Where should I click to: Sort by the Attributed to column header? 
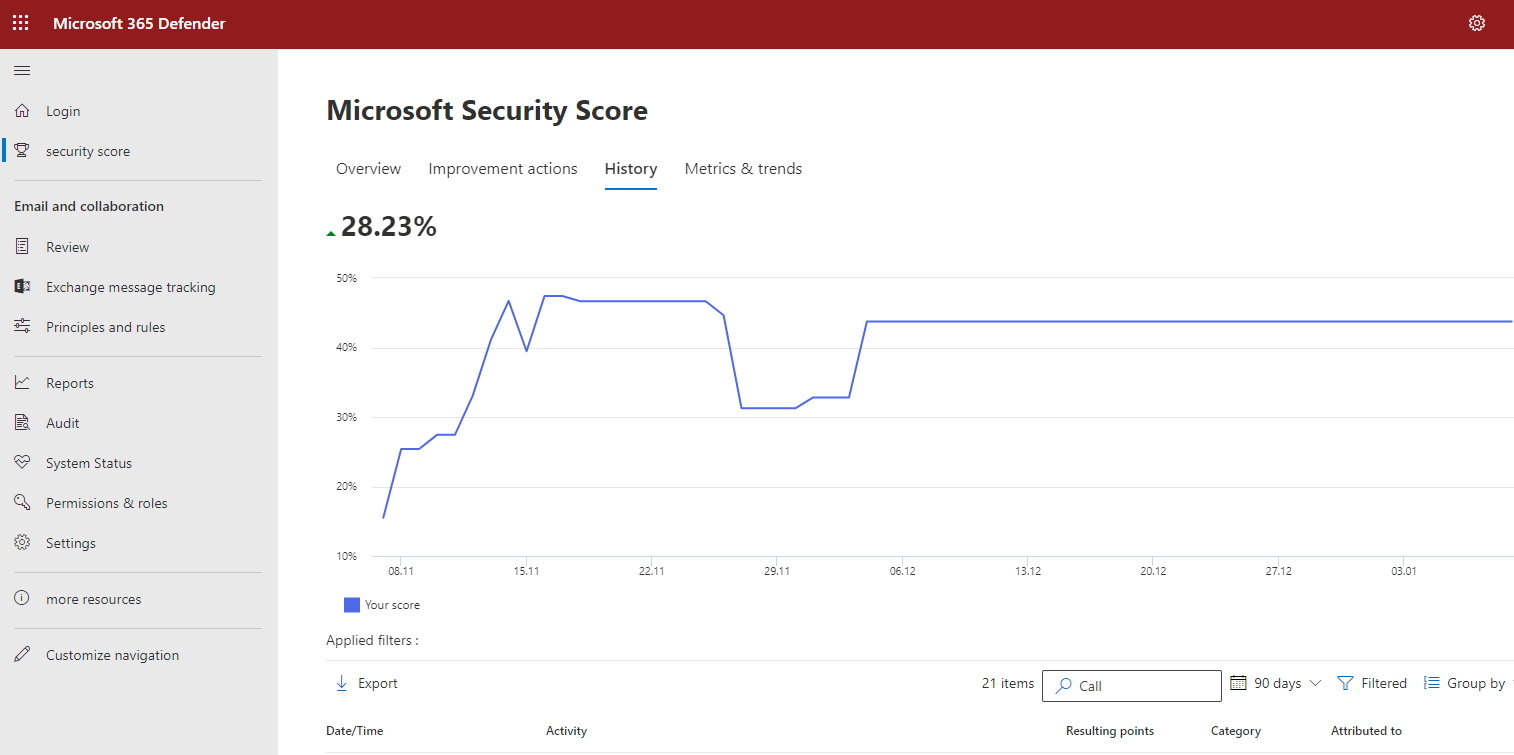(1366, 731)
